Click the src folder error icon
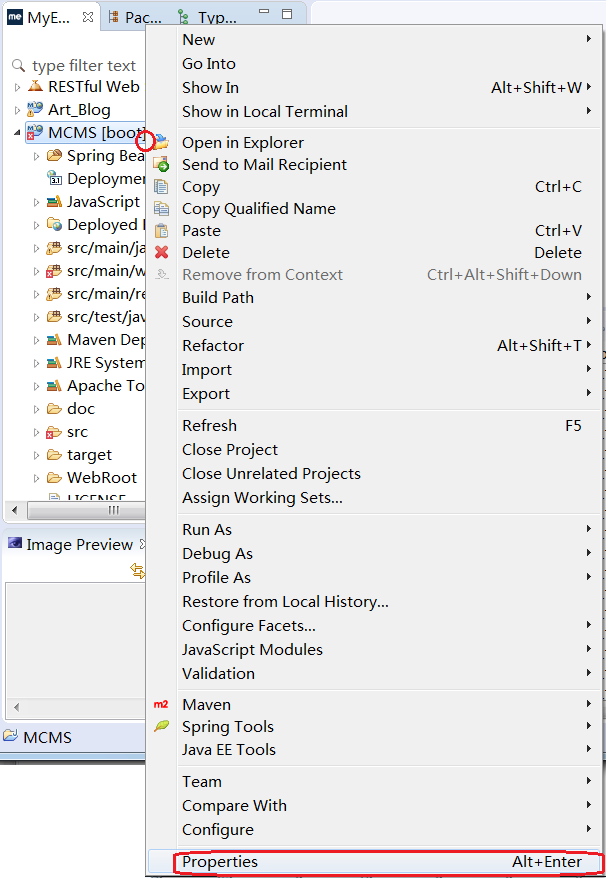The height and width of the screenshot is (878, 608). click(x=53, y=432)
